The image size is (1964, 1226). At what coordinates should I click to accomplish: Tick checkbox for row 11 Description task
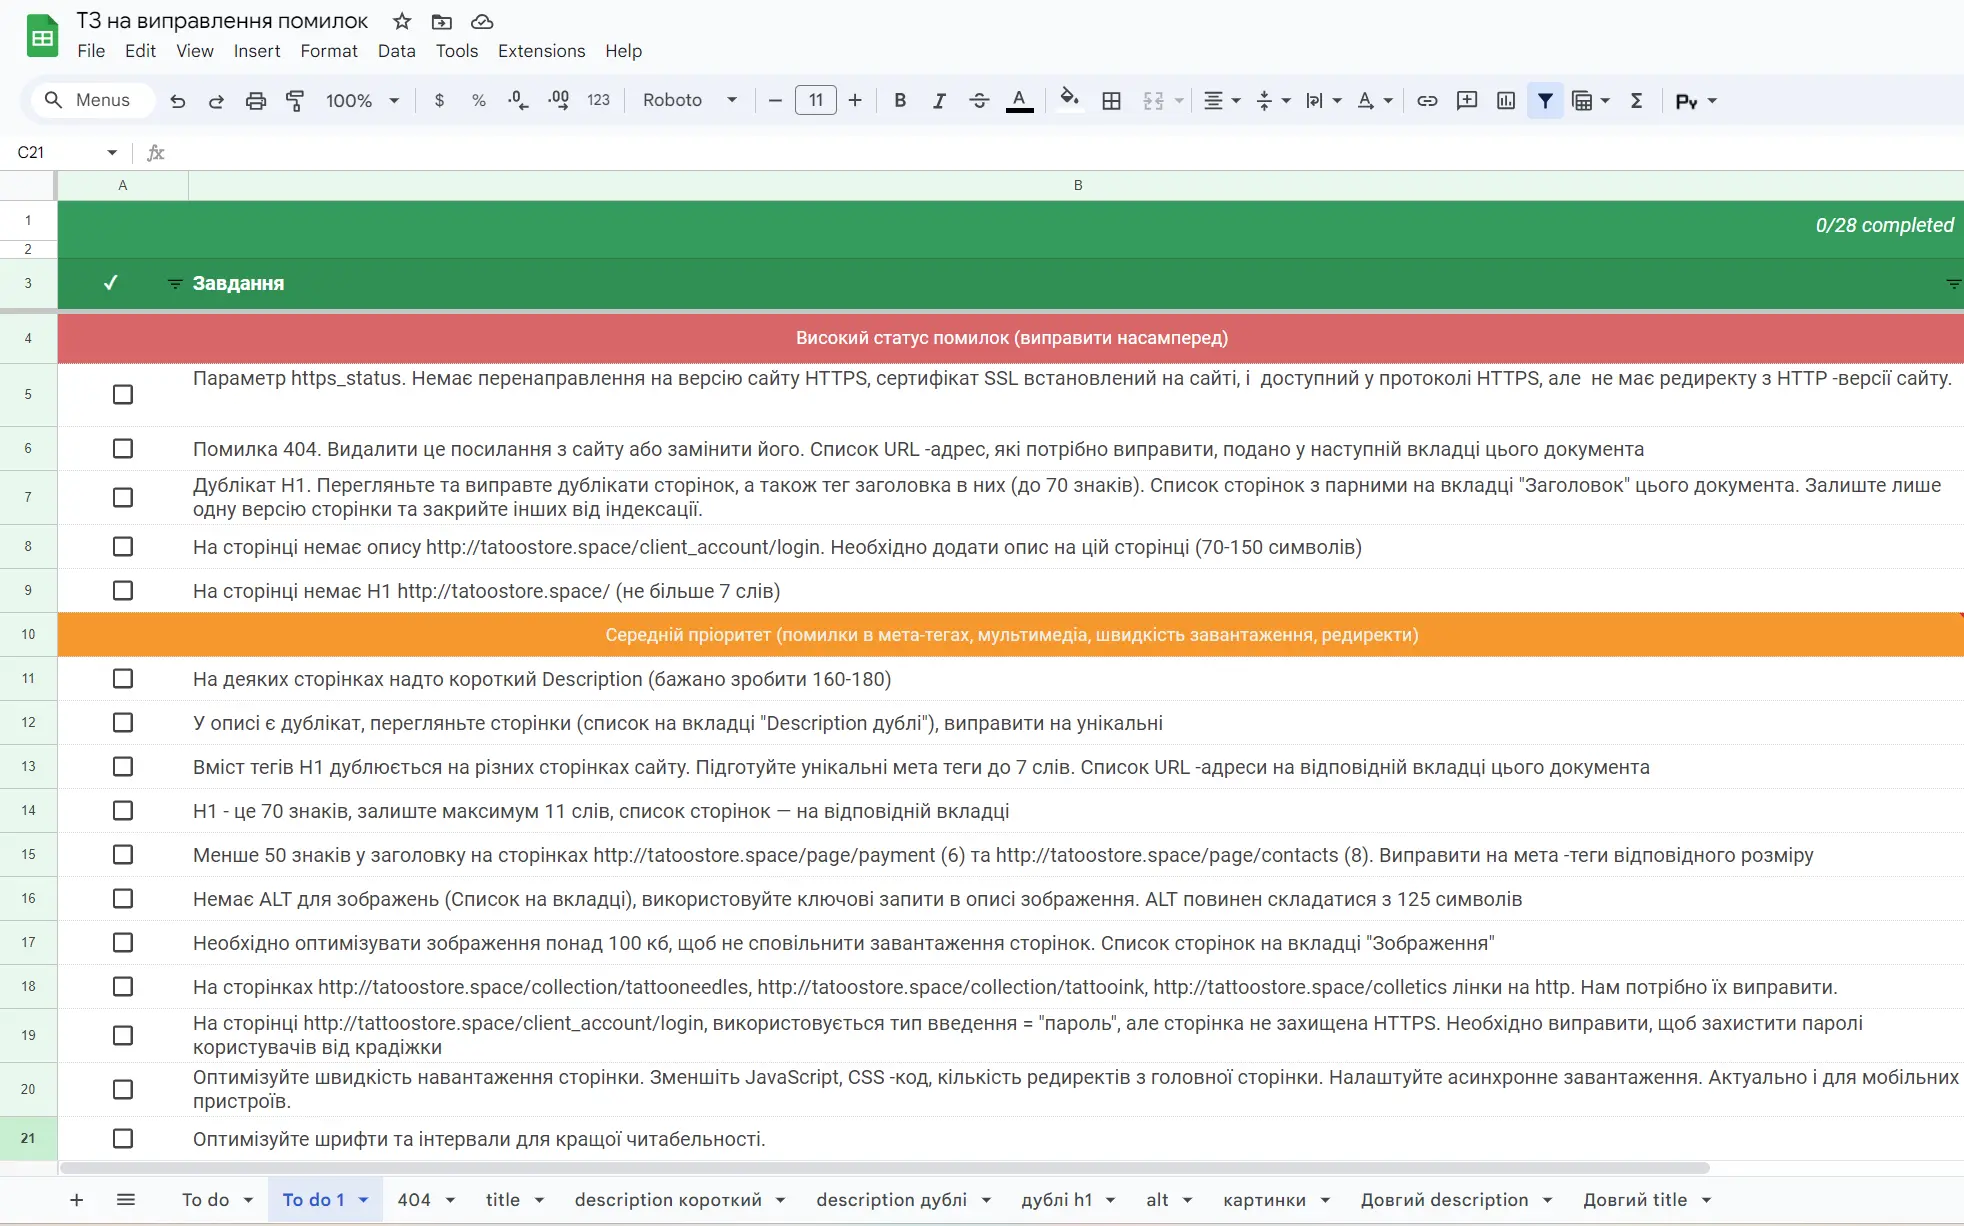pyautogui.click(x=123, y=679)
